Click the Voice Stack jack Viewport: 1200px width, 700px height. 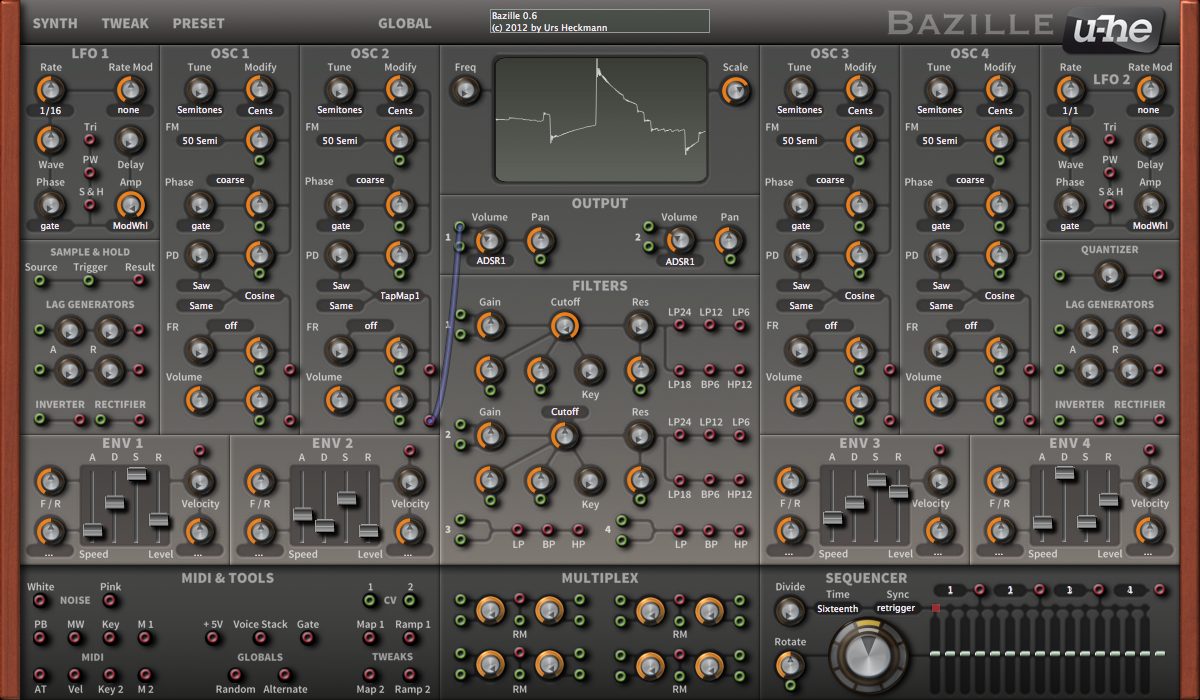(260, 638)
